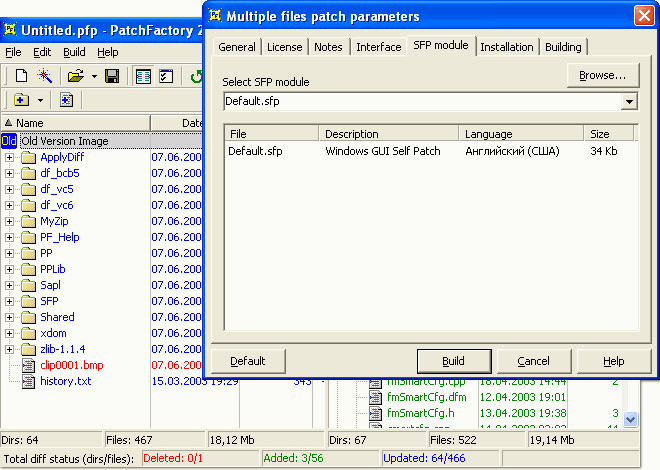The image size is (660, 470).
Task: Click the add folder icon with plus
Action: pyautogui.click(x=21, y=100)
